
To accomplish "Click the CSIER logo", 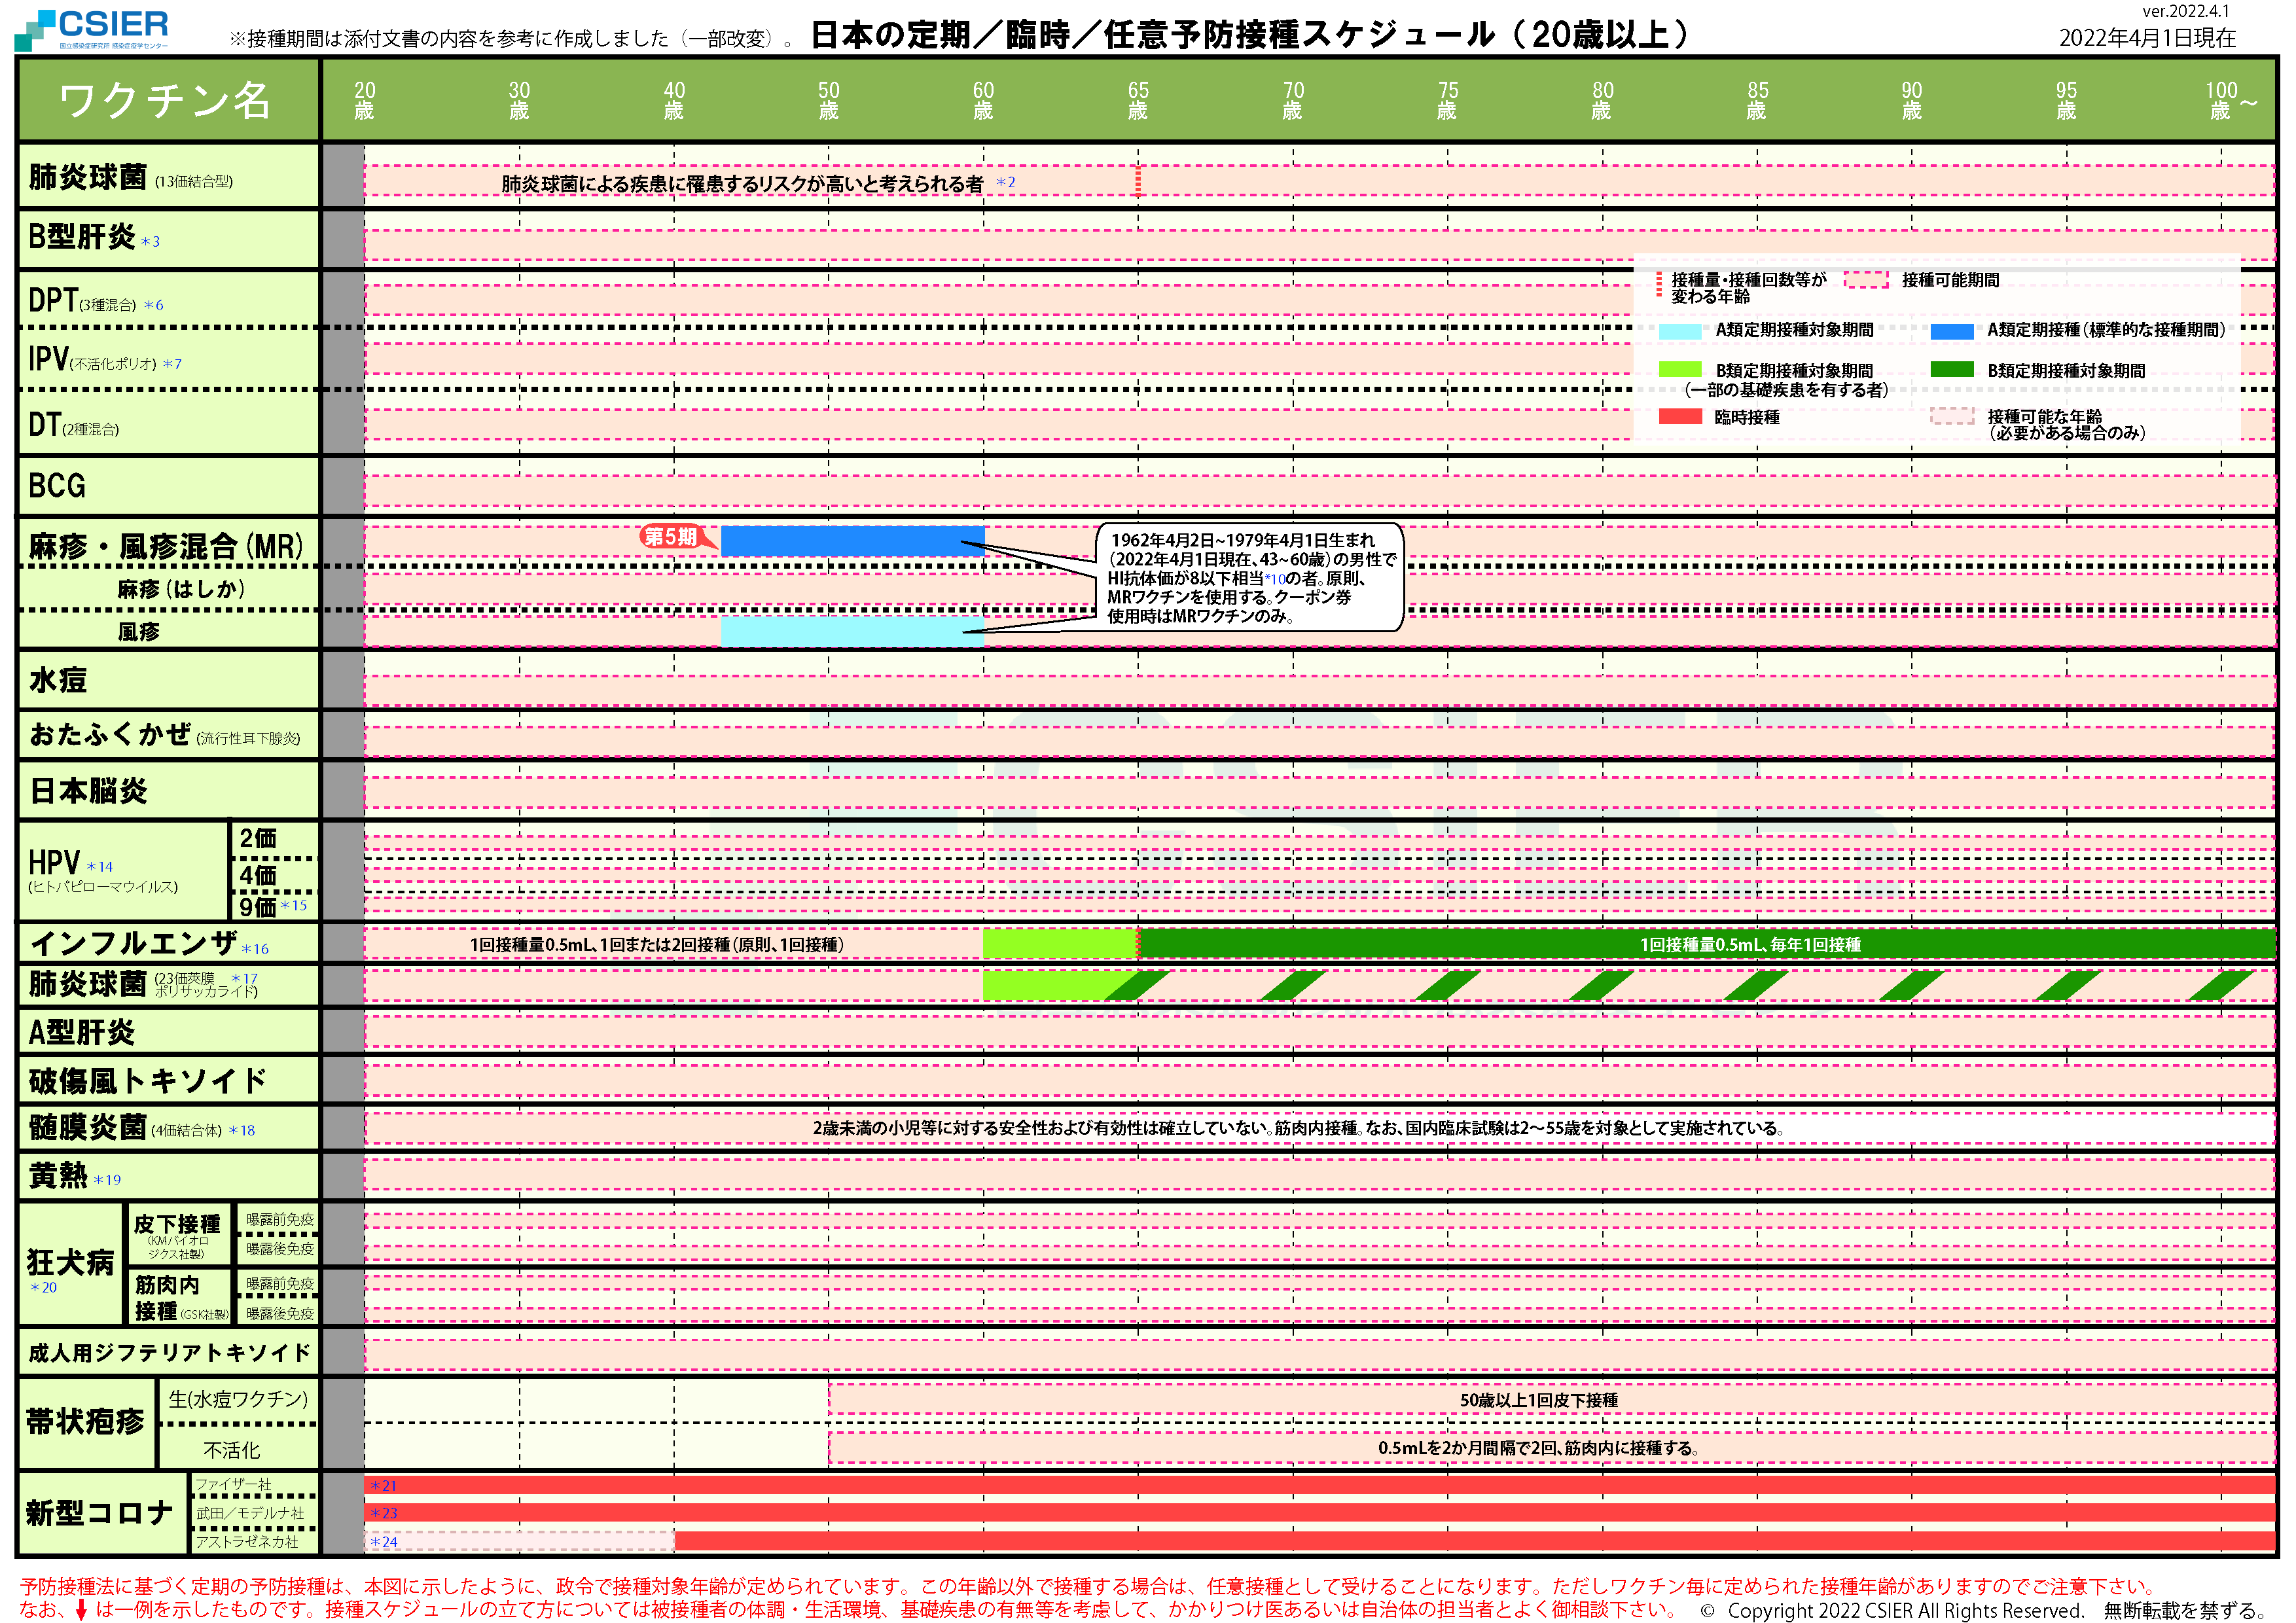I will pos(92,28).
